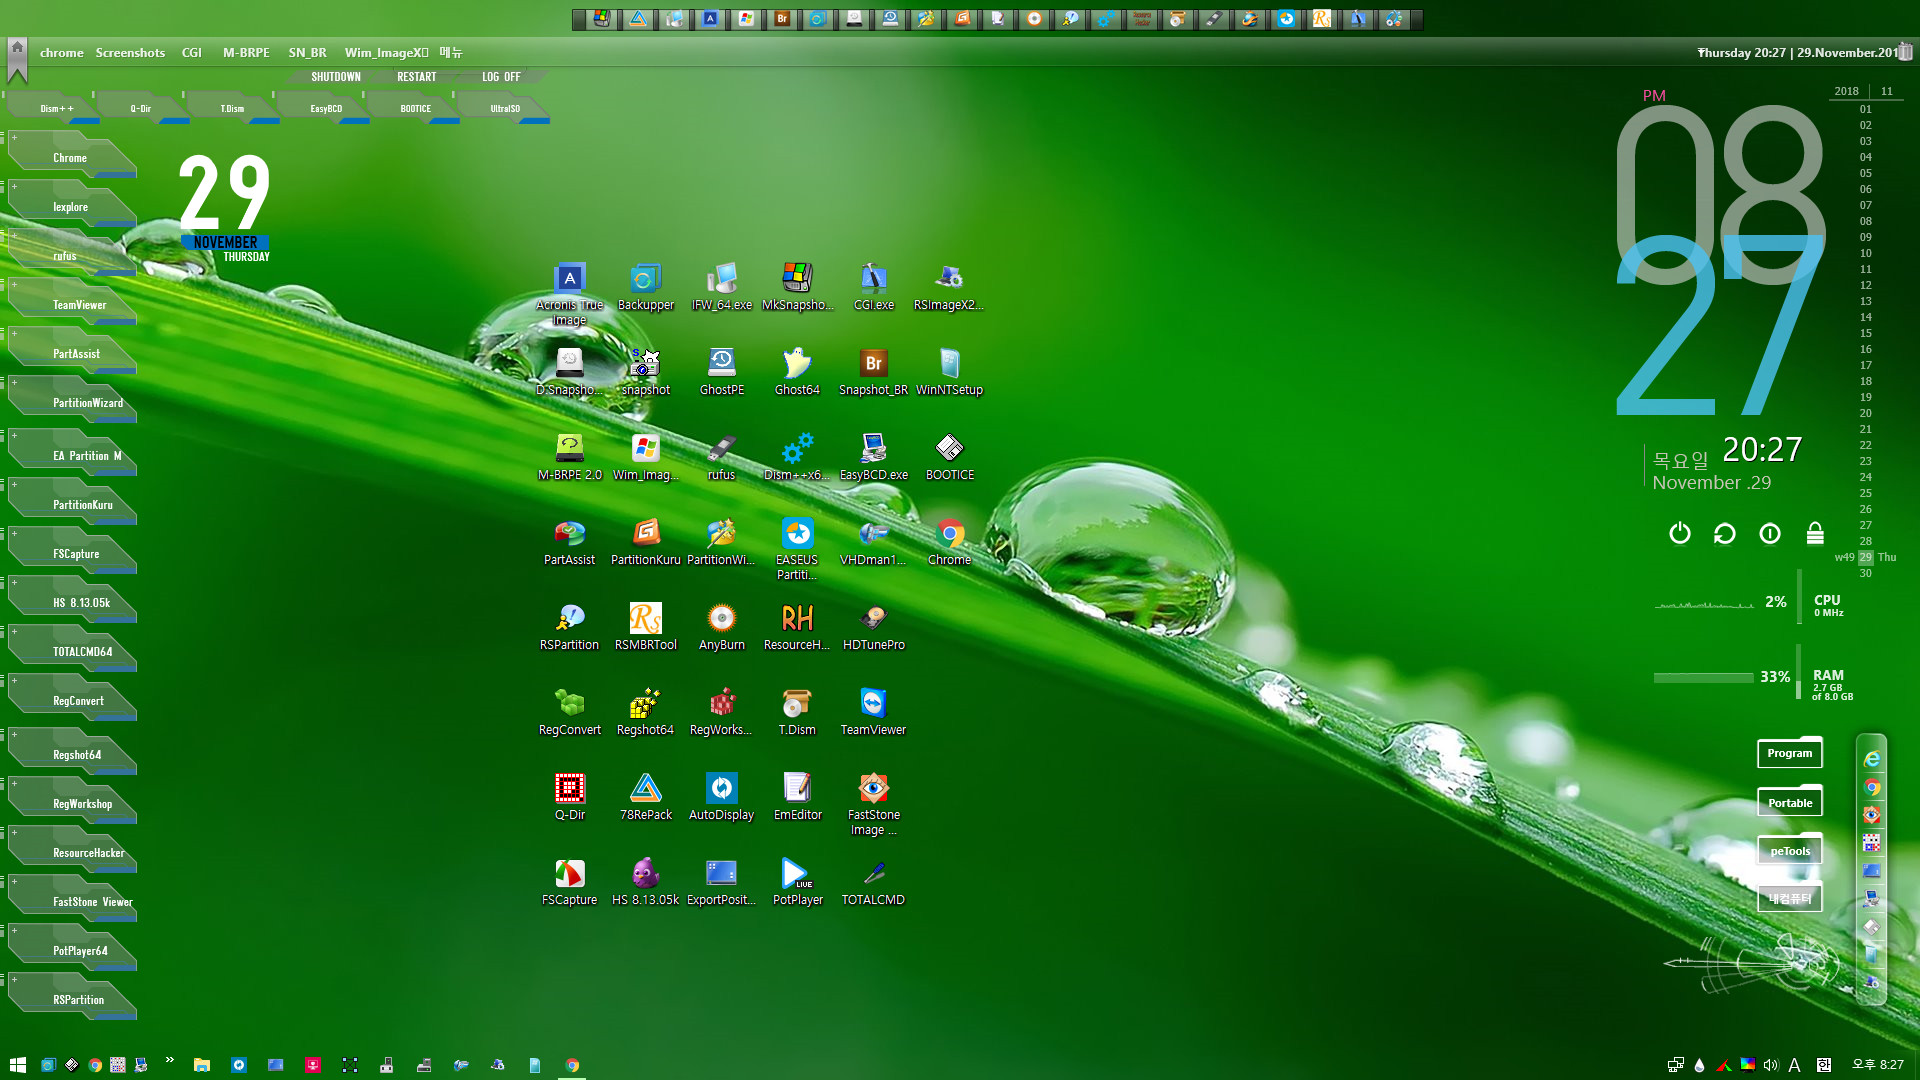Open CGI menu in top bar
This screenshot has height=1080, width=1920.
(191, 52)
